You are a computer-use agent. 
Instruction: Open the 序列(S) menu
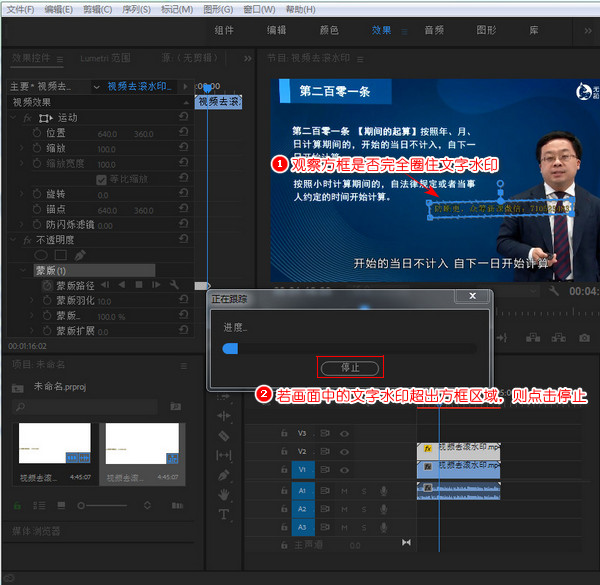pos(136,9)
